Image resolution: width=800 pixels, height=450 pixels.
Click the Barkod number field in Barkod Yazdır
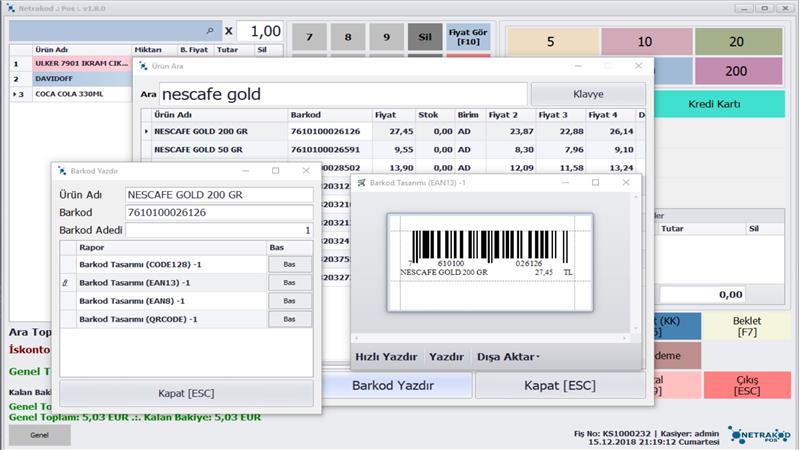pyautogui.click(x=219, y=212)
